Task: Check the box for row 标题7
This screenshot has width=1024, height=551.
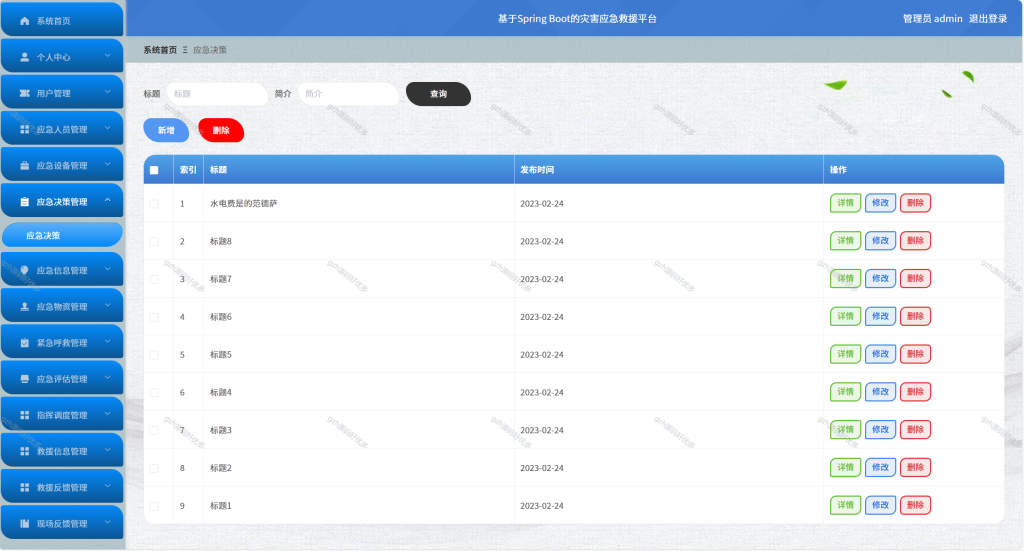Action: pos(154,279)
